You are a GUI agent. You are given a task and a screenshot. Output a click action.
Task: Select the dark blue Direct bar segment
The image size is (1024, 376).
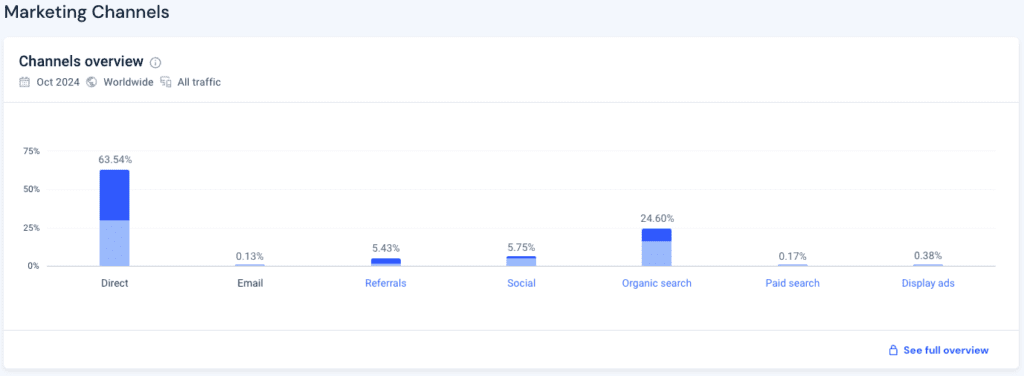[x=114, y=195]
